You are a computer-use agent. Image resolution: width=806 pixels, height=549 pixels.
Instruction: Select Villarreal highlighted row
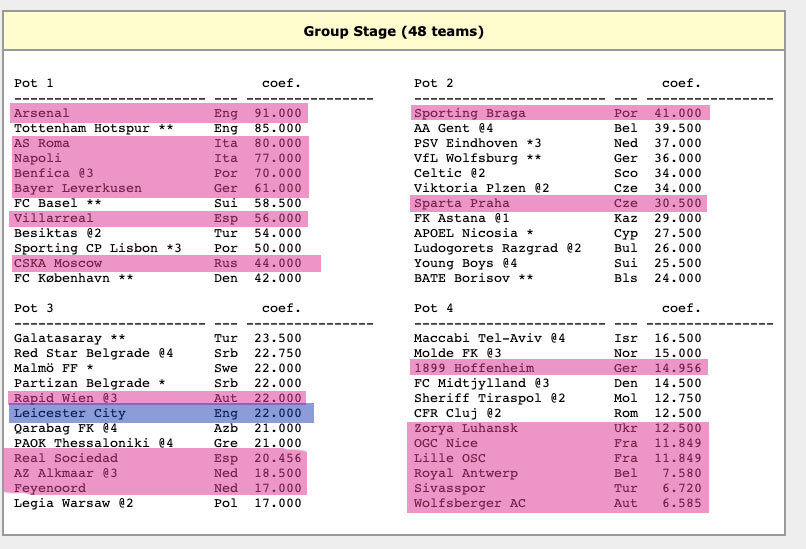pos(159,218)
